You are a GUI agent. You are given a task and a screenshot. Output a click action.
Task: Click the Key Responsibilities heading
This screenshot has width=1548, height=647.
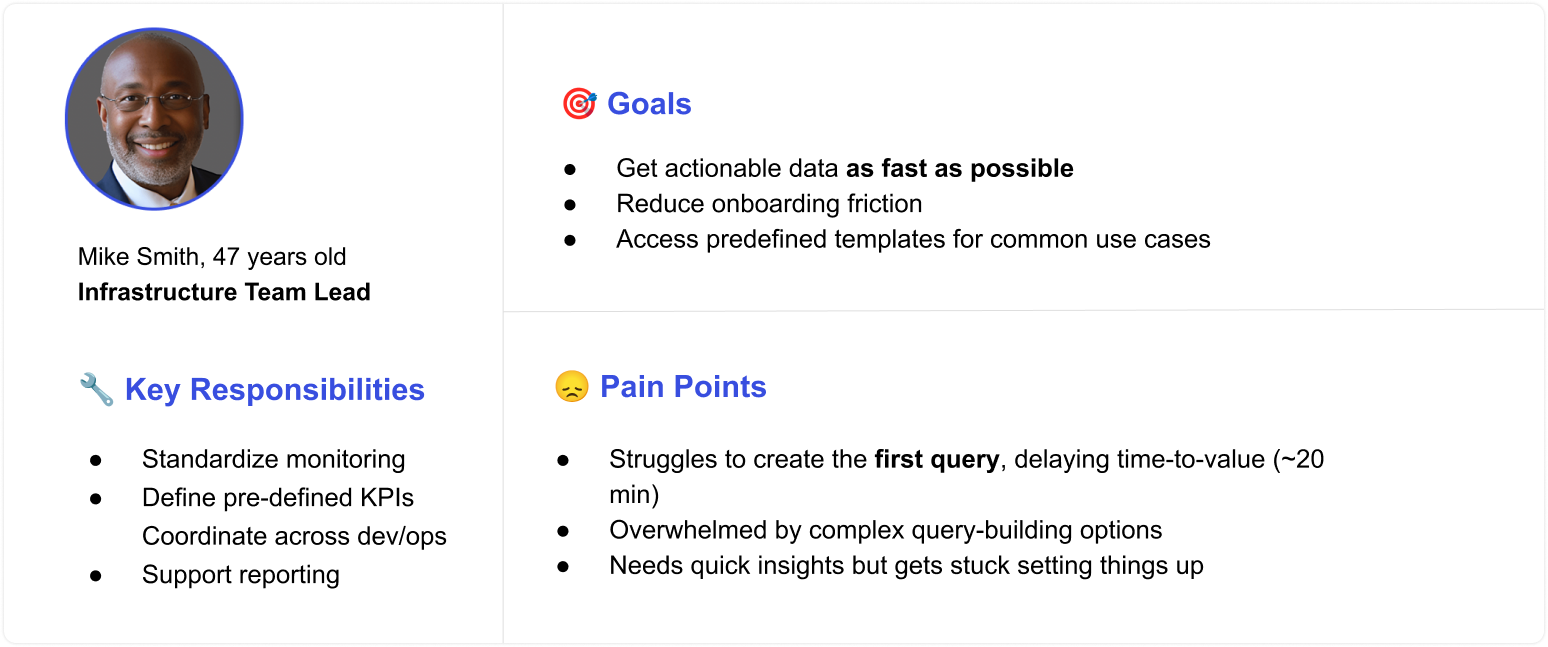(x=275, y=389)
